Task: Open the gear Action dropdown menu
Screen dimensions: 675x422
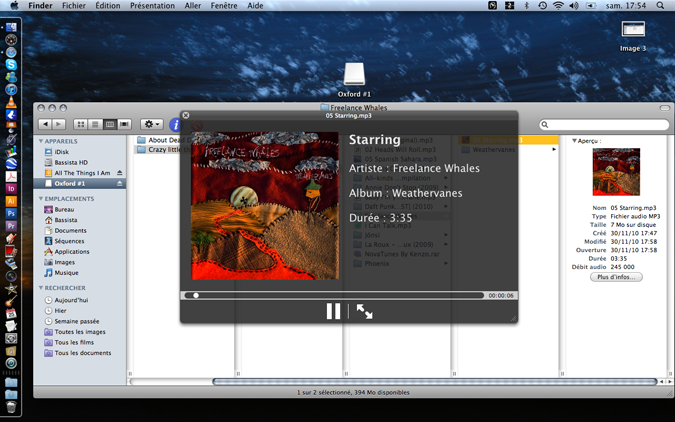Action: (x=151, y=125)
